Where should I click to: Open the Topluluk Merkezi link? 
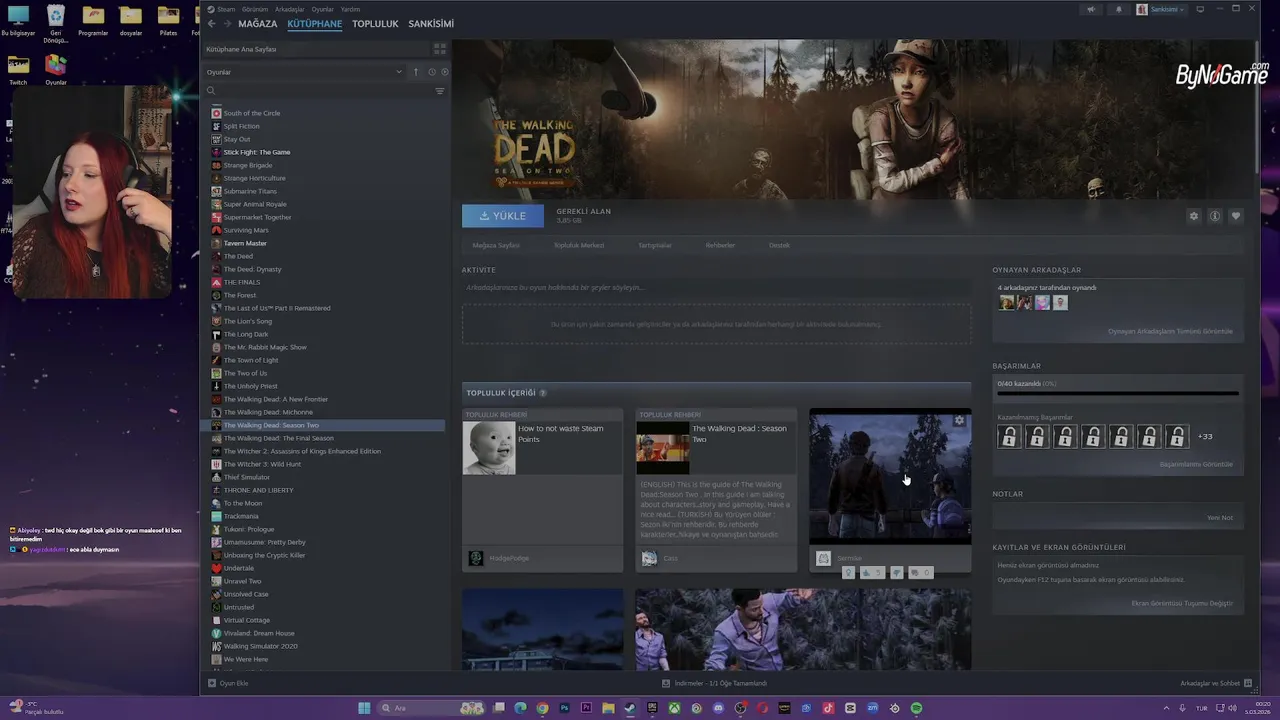pyautogui.click(x=579, y=245)
